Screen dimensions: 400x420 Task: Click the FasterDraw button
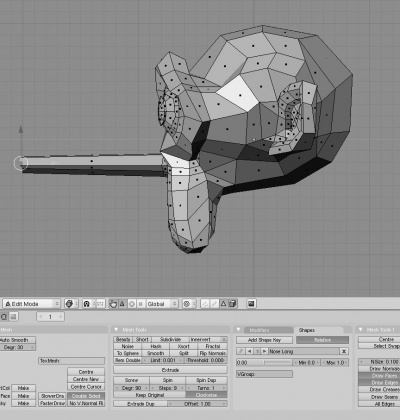click(x=53, y=403)
